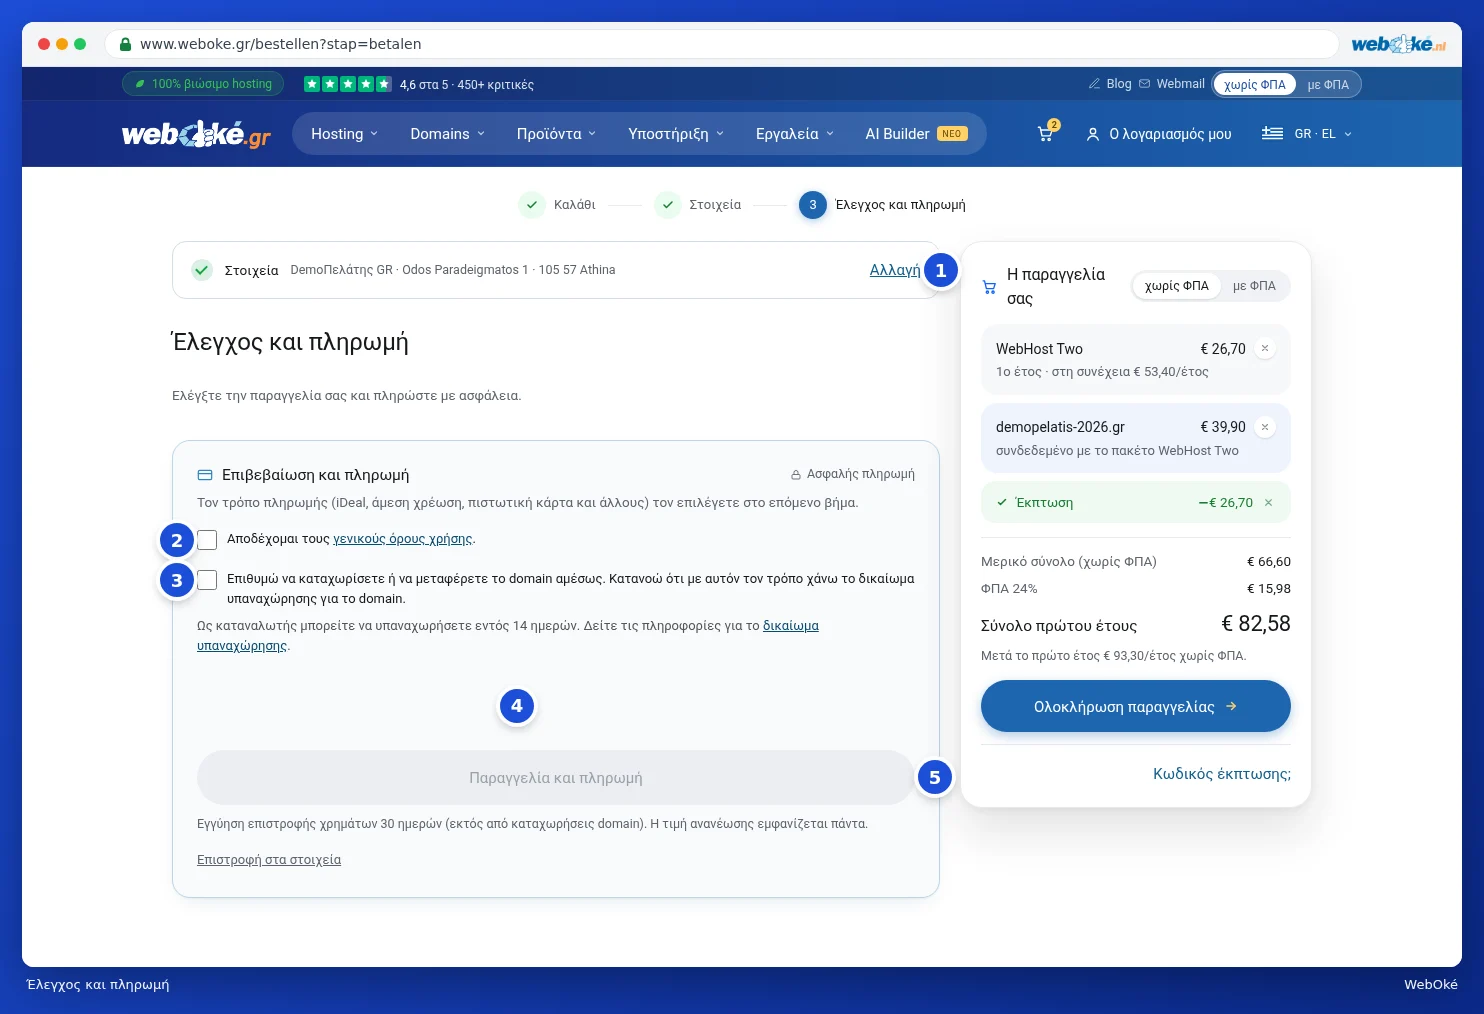Image resolution: width=1484 pixels, height=1014 pixels.
Task: Switch order summary to χωρίς ΦΠΑ
Action: [x=1177, y=286]
